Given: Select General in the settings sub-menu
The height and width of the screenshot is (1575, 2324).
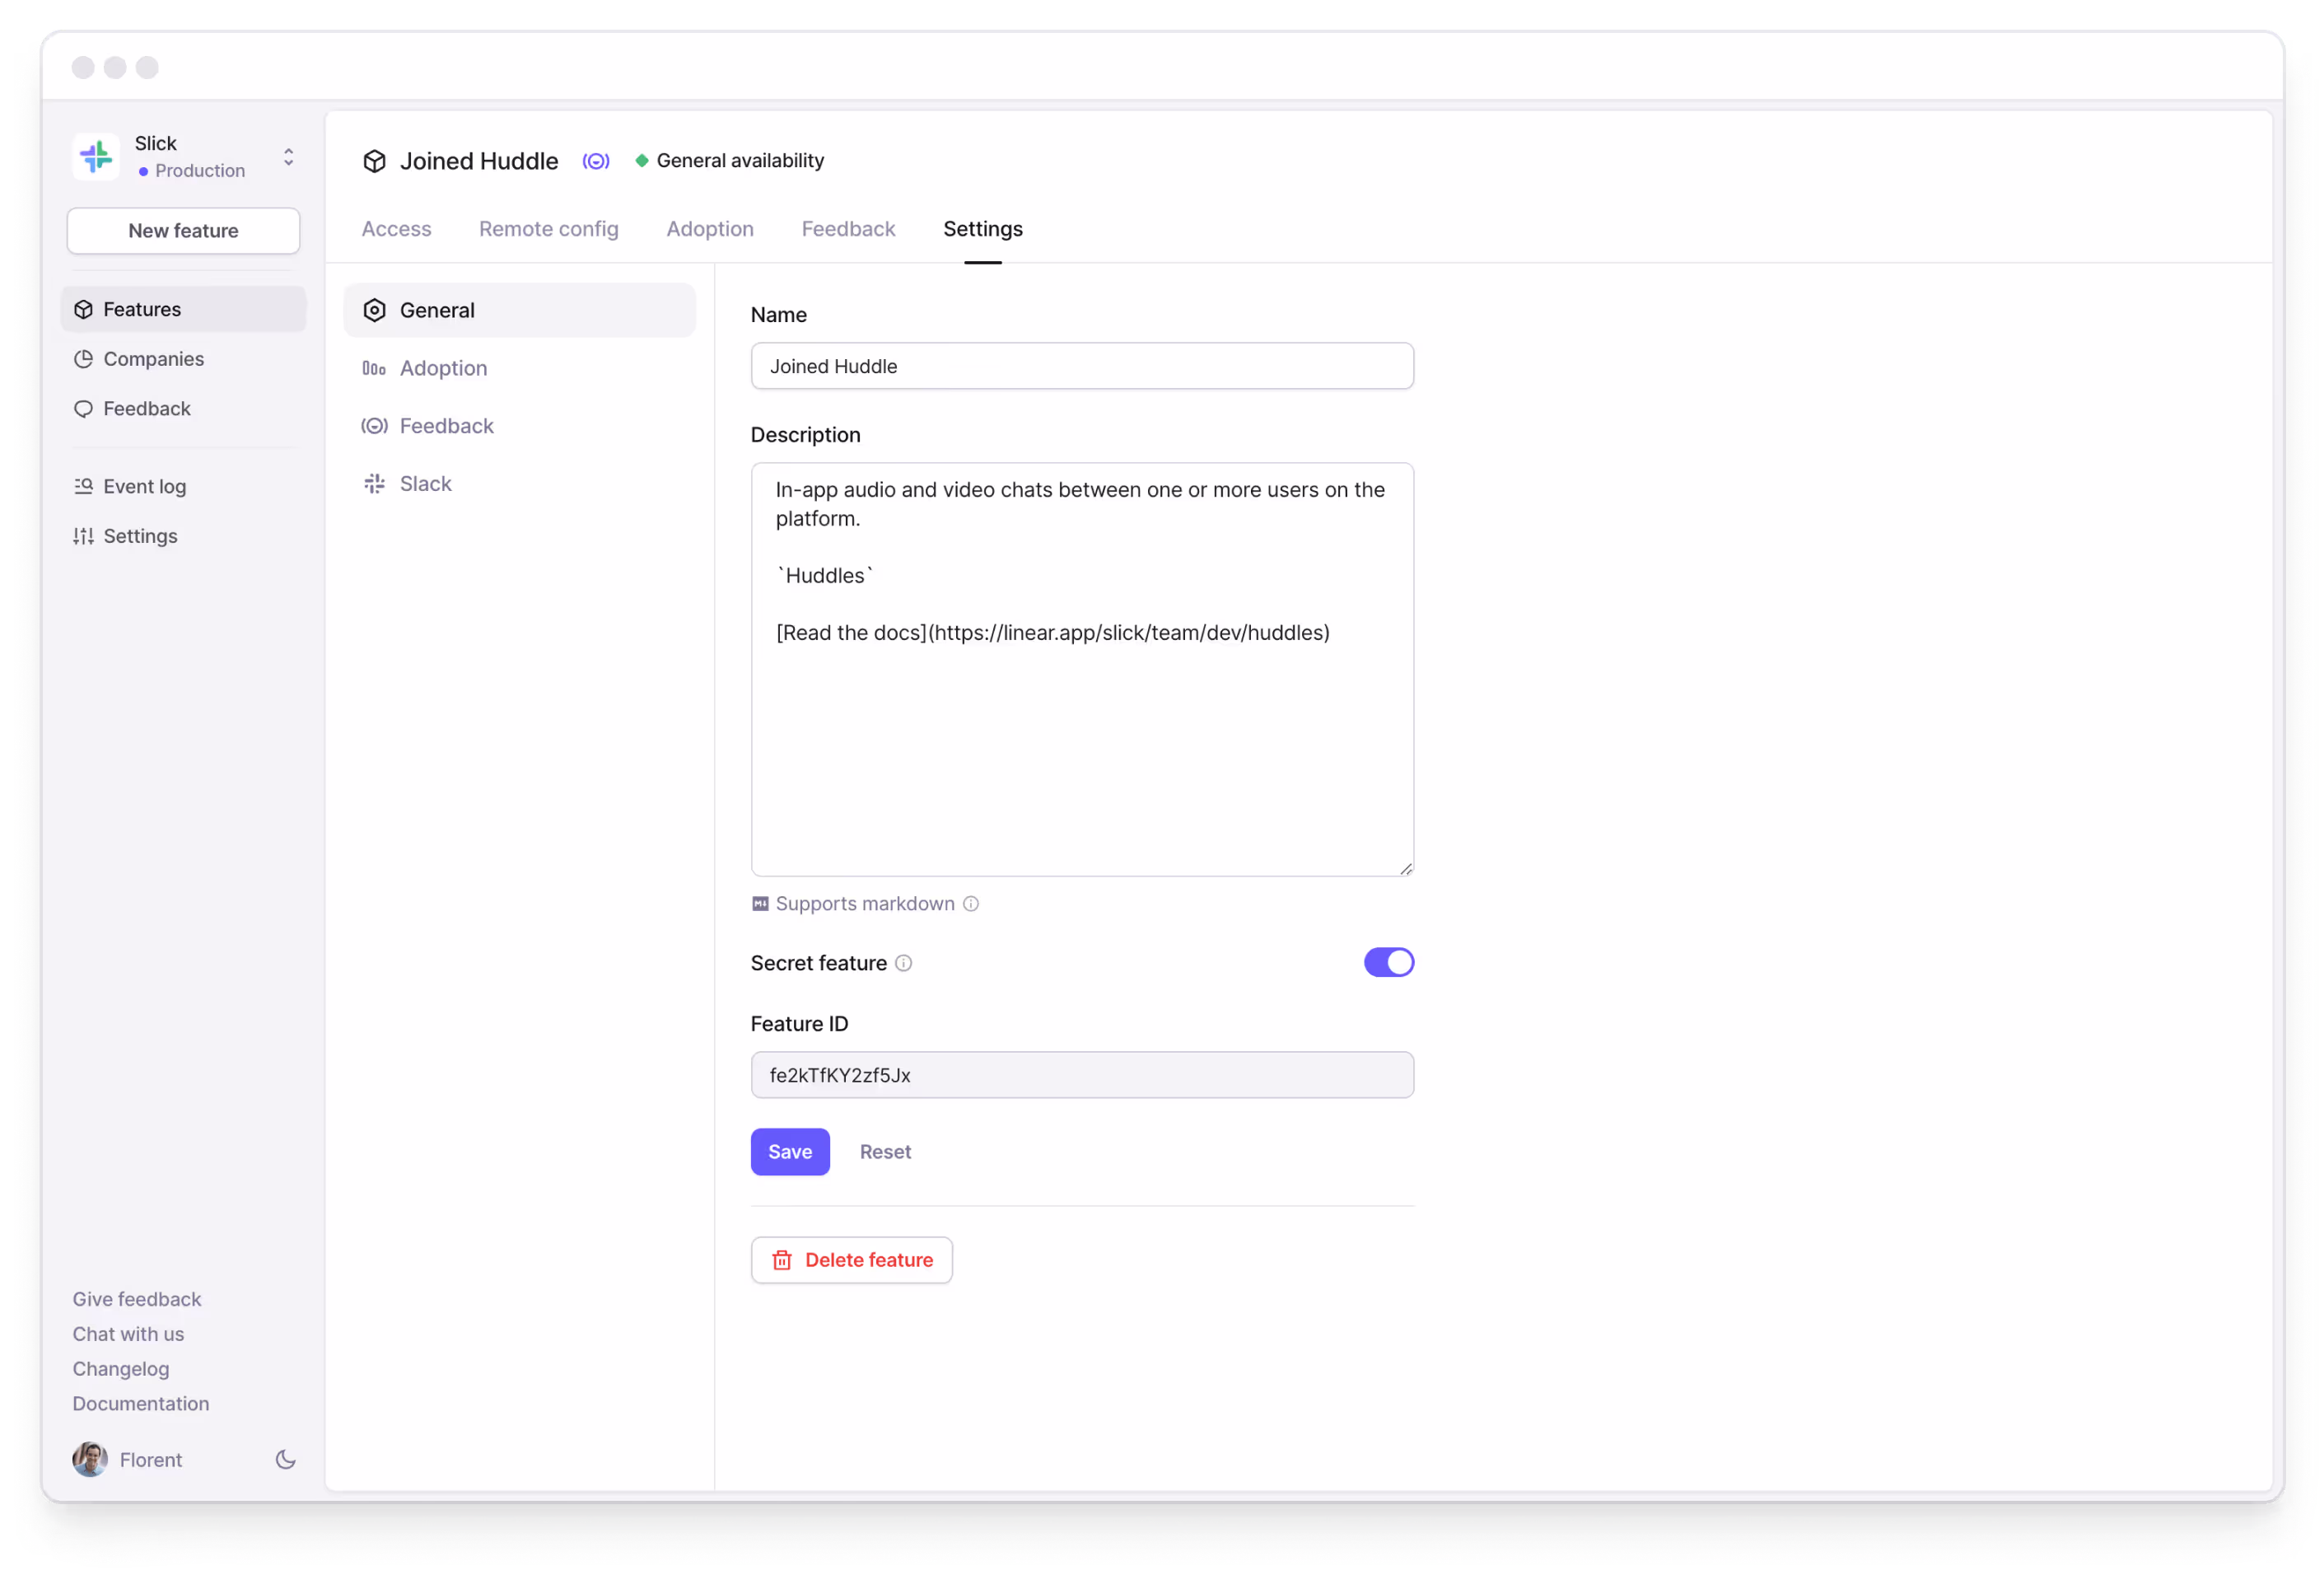Looking at the screenshot, I should (520, 311).
